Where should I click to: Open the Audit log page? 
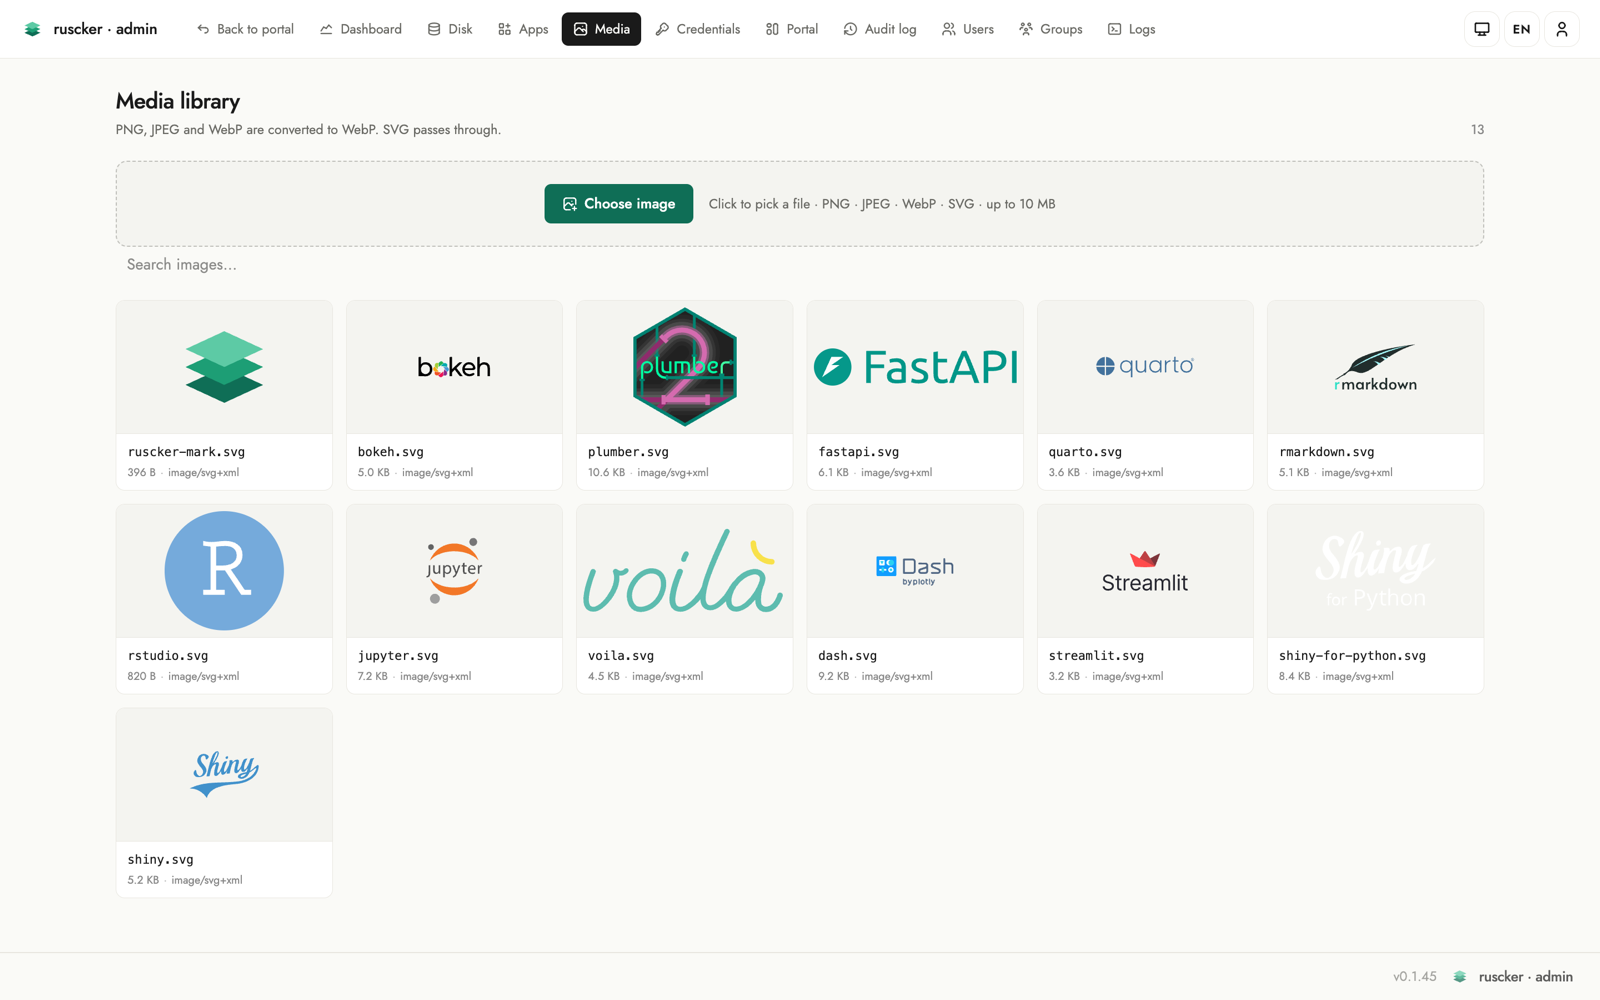coord(880,29)
